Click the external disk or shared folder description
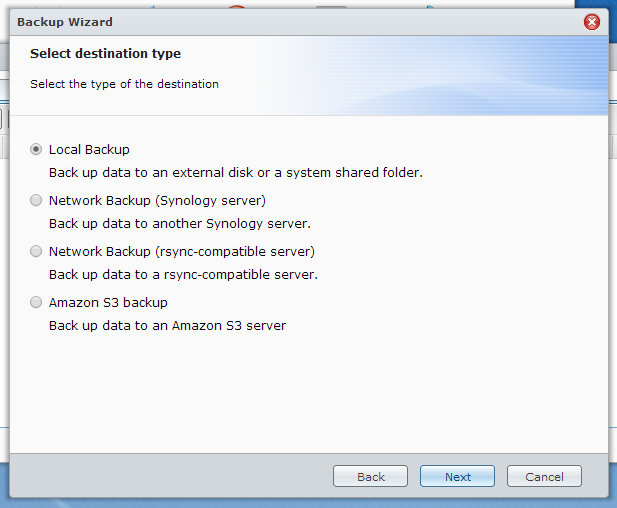Viewport: 617px width, 508px height. tap(236, 173)
